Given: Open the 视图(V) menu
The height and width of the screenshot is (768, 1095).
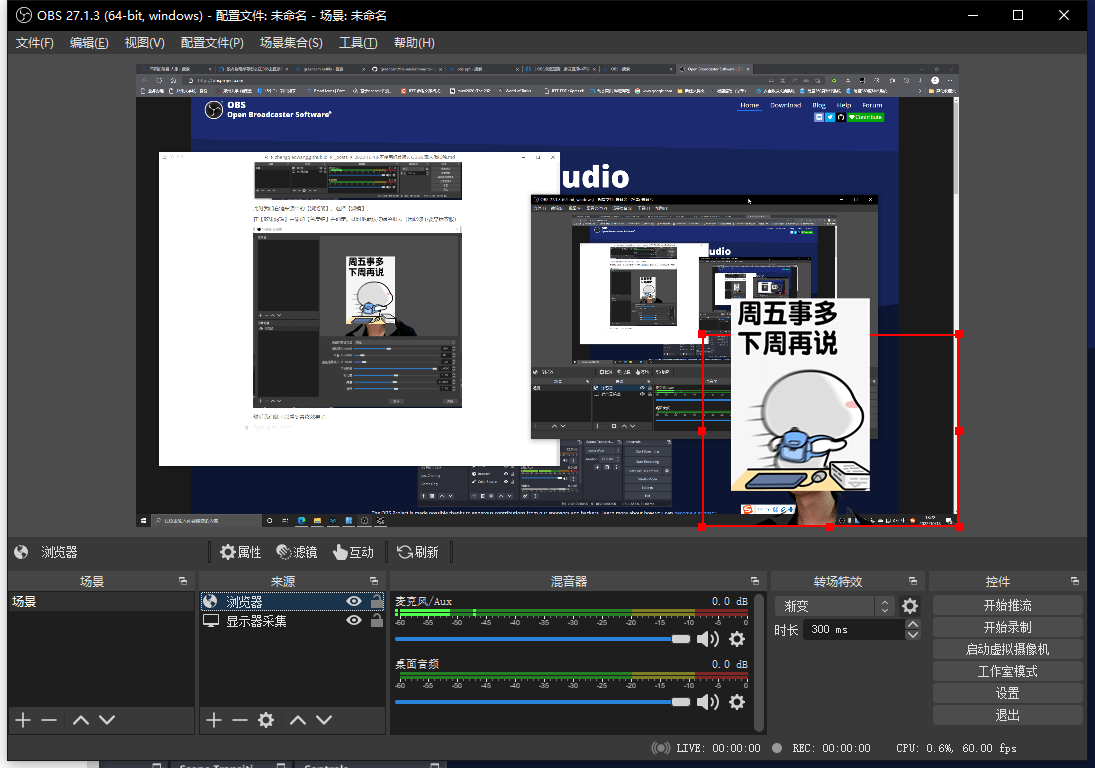Looking at the screenshot, I should [145, 43].
